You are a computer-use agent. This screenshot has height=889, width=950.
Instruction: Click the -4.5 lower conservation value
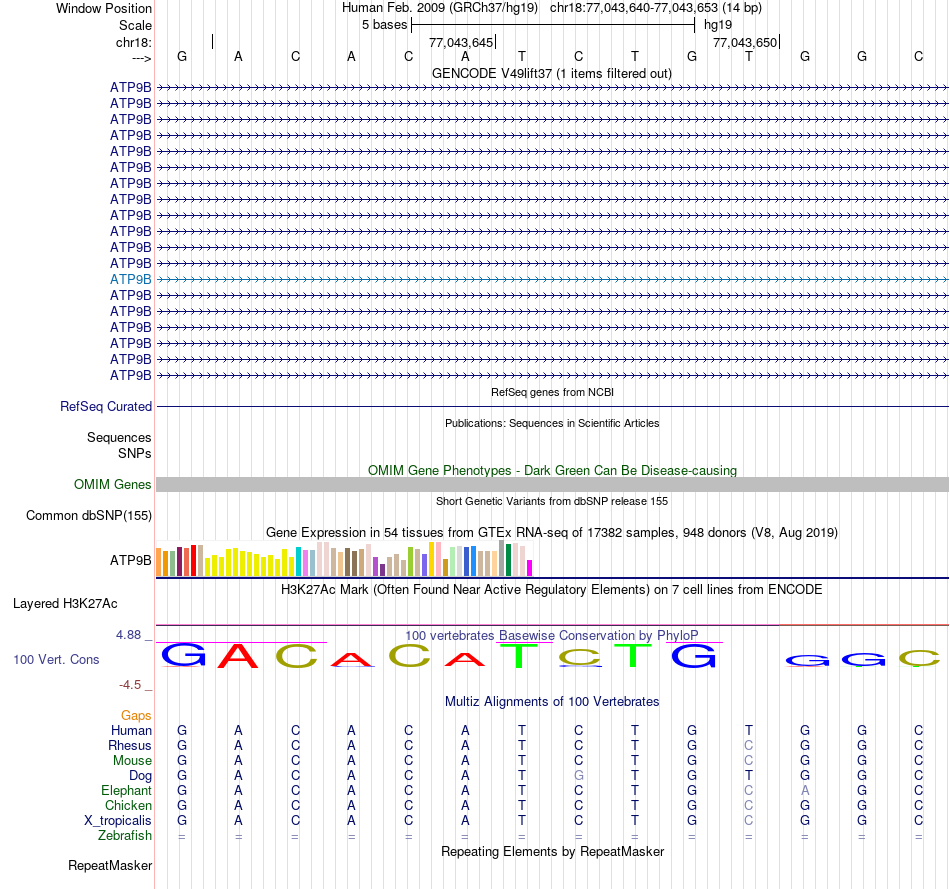(x=130, y=685)
